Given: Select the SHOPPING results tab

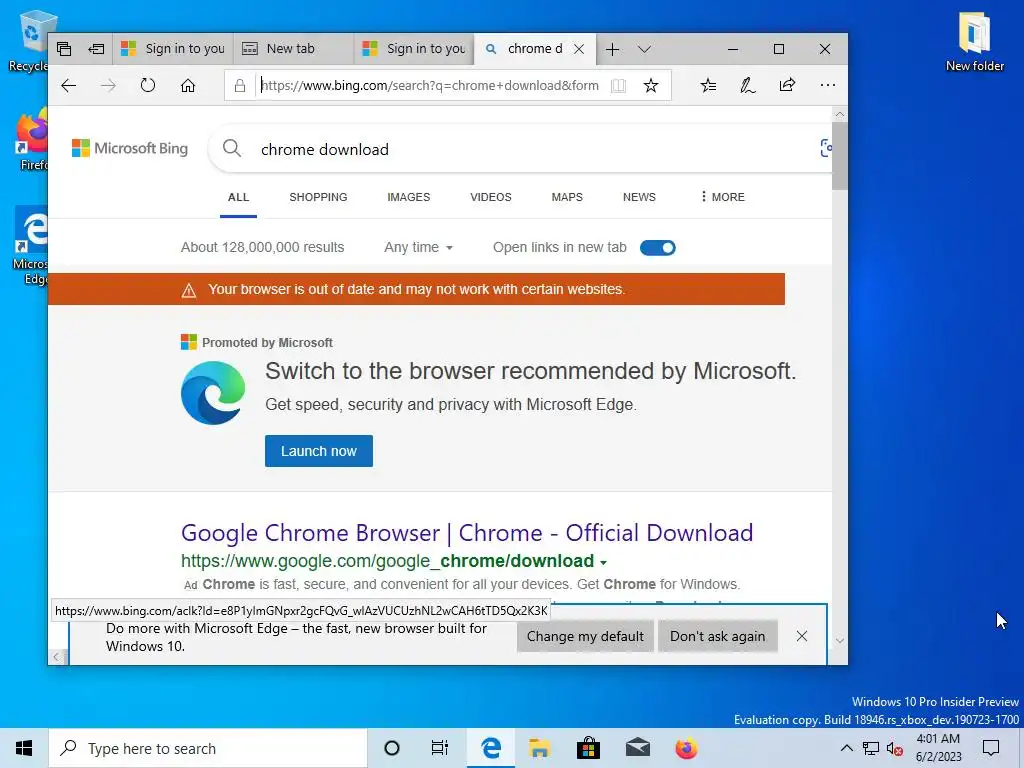Looking at the screenshot, I should tap(318, 197).
